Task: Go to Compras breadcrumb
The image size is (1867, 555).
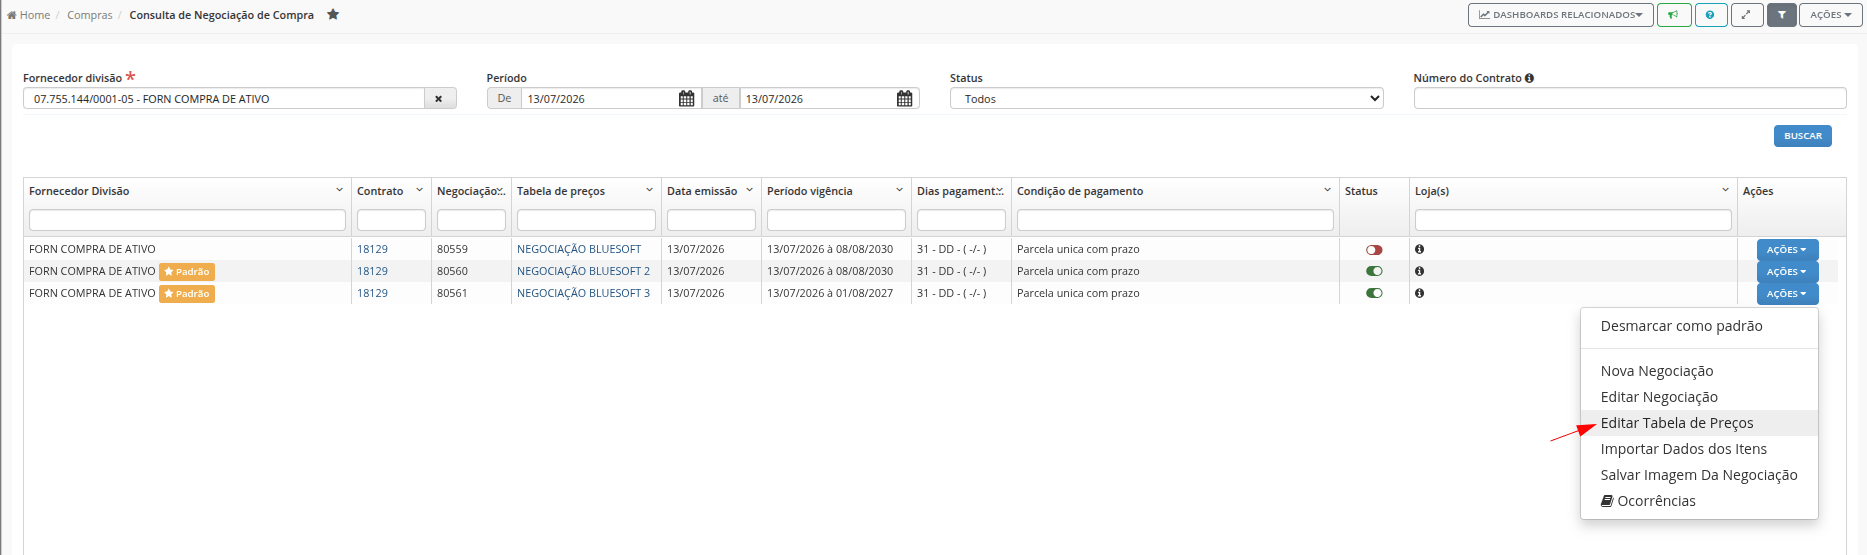Action: [90, 15]
